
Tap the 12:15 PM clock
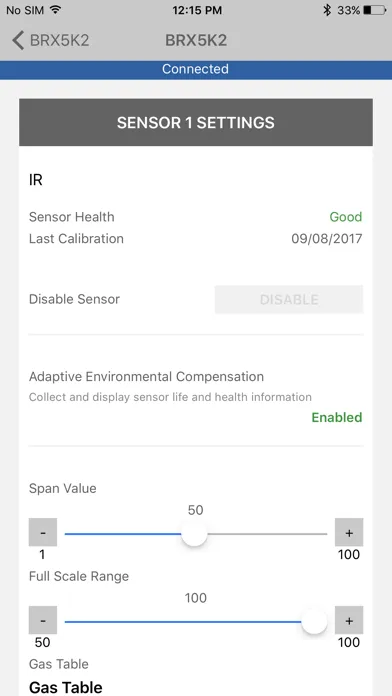point(196,10)
